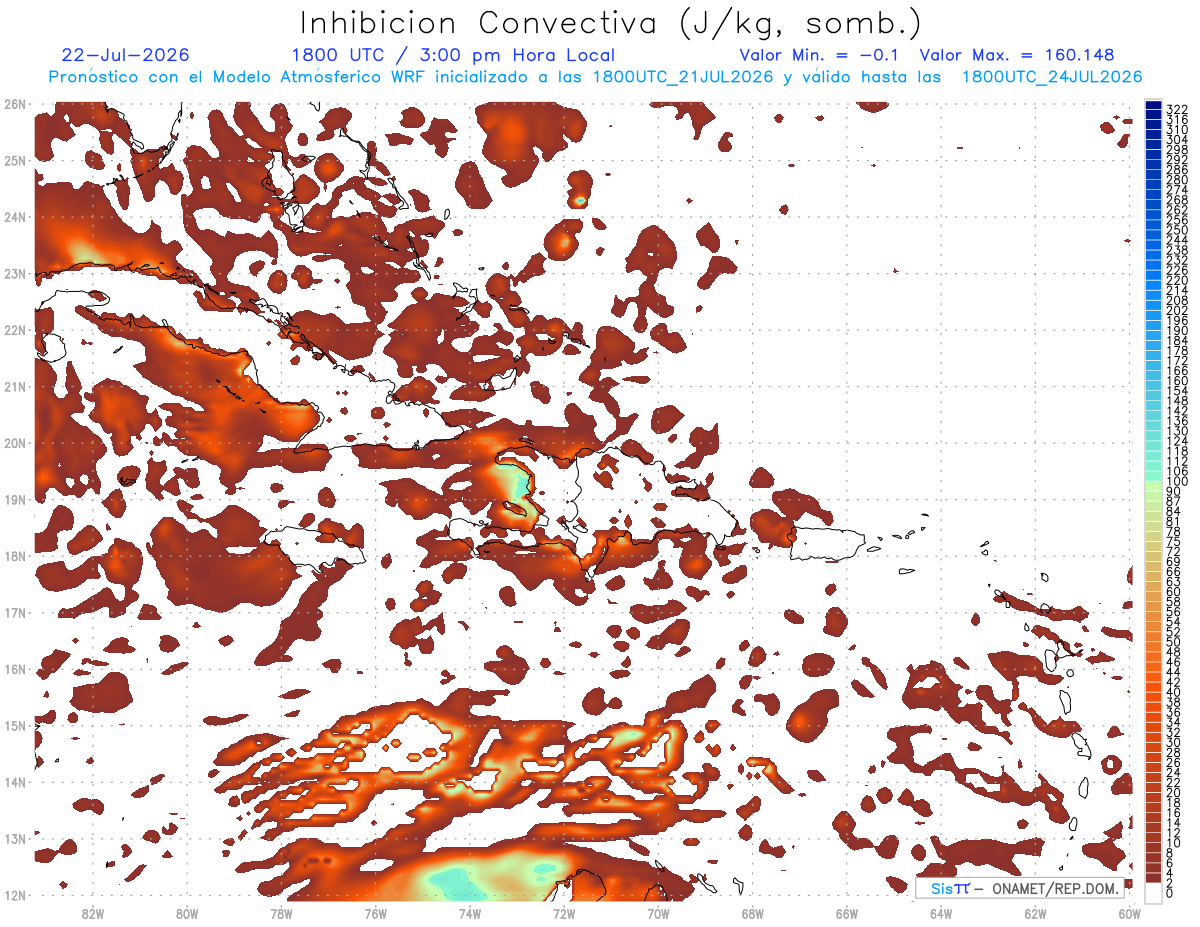Click the 78W longitude label
1200x927 pixels.
[281, 913]
